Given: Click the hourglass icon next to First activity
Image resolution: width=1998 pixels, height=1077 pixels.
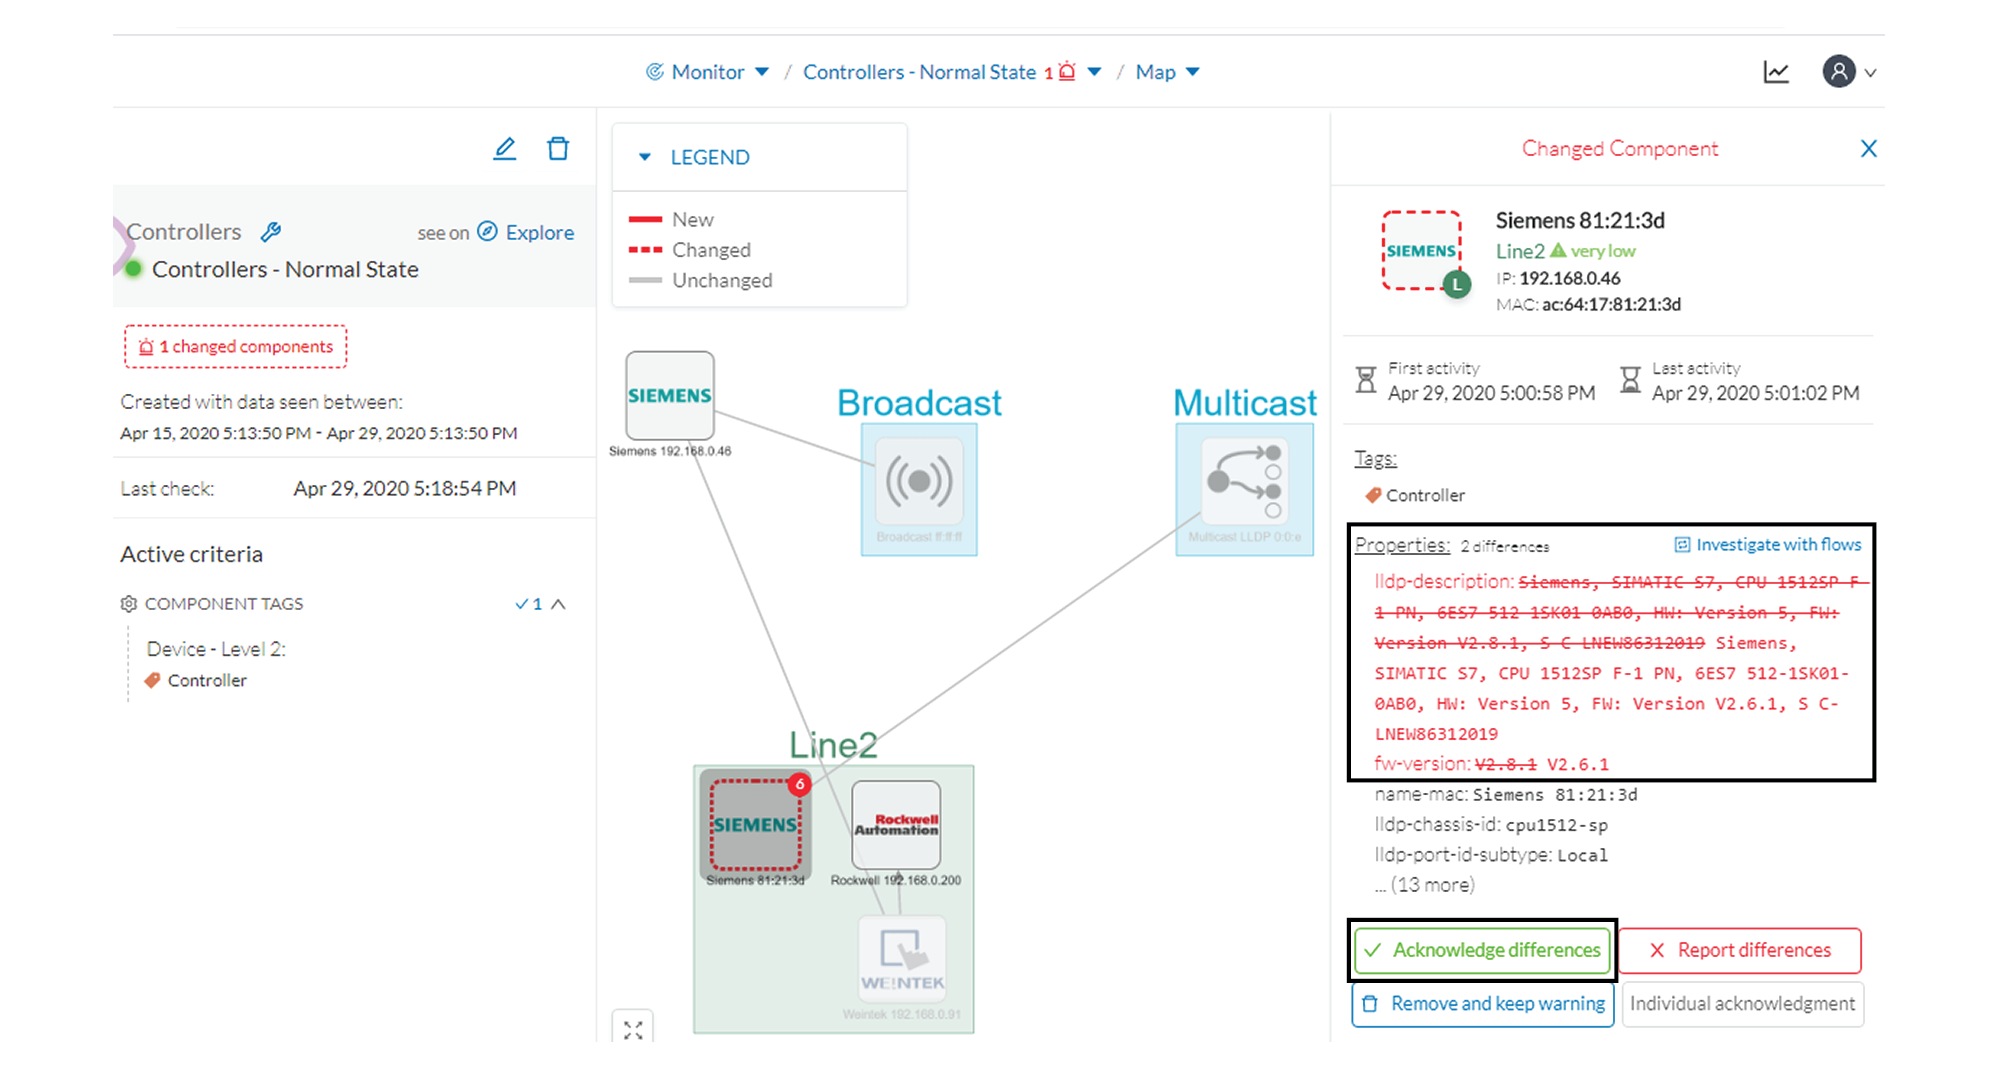Looking at the screenshot, I should click(x=1366, y=381).
